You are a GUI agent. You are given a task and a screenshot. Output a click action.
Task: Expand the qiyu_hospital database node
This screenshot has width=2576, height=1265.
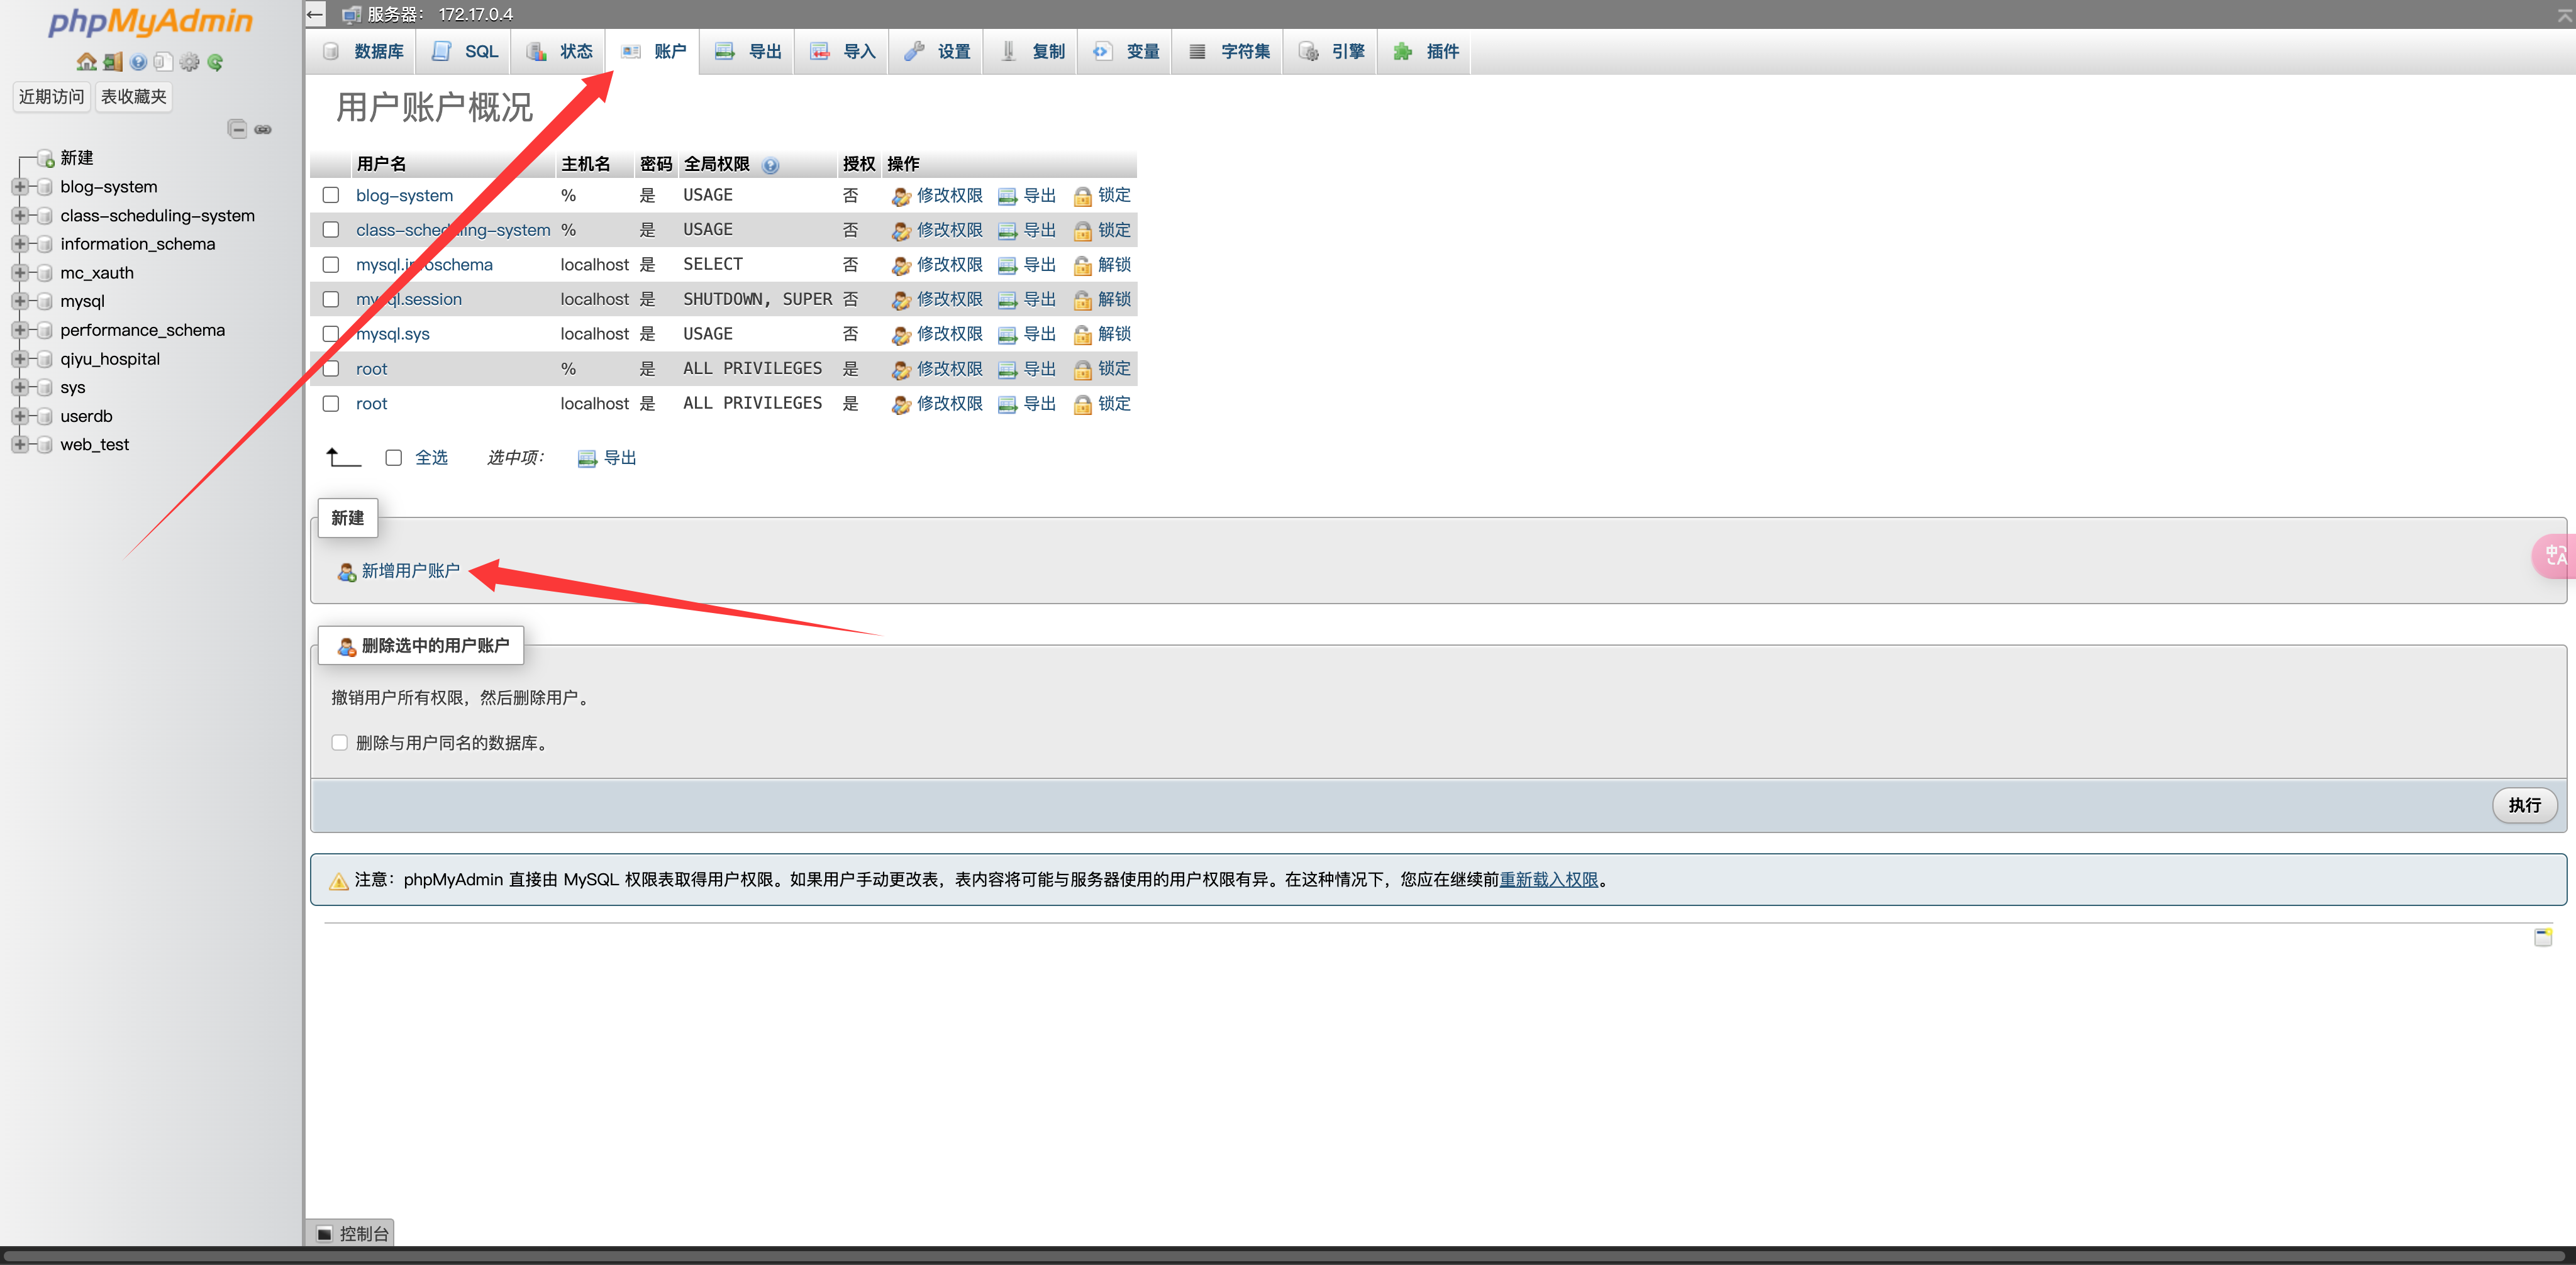19,359
